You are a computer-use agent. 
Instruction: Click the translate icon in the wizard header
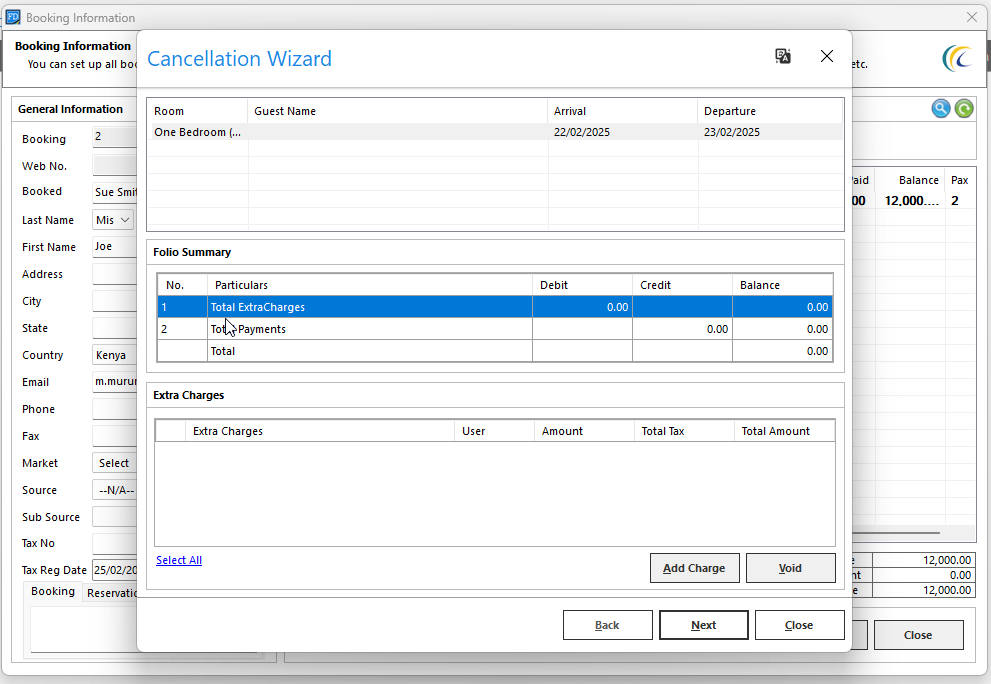coord(783,57)
